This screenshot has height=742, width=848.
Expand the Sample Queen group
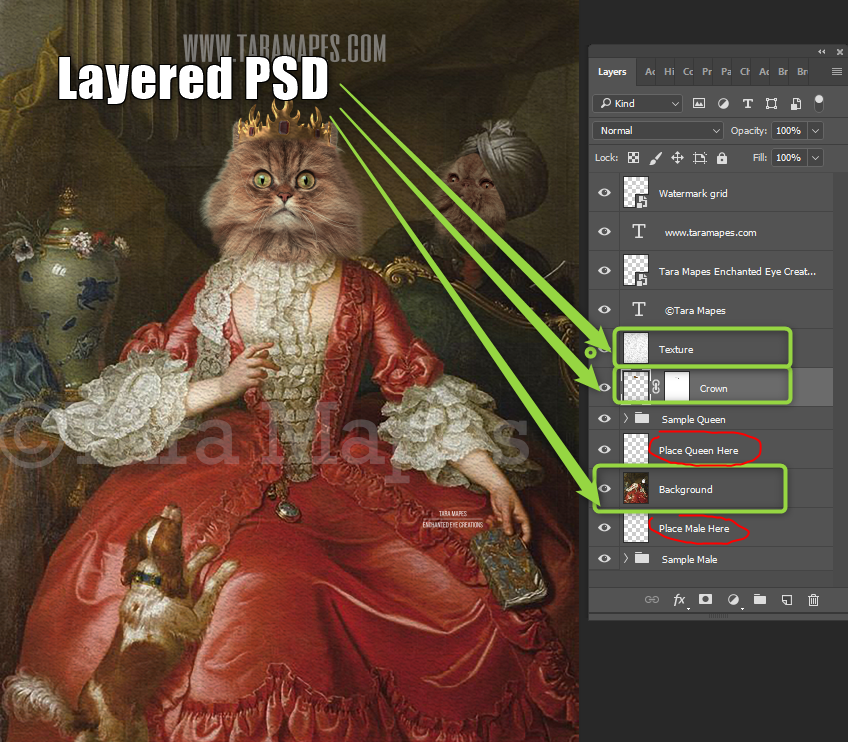pos(626,418)
